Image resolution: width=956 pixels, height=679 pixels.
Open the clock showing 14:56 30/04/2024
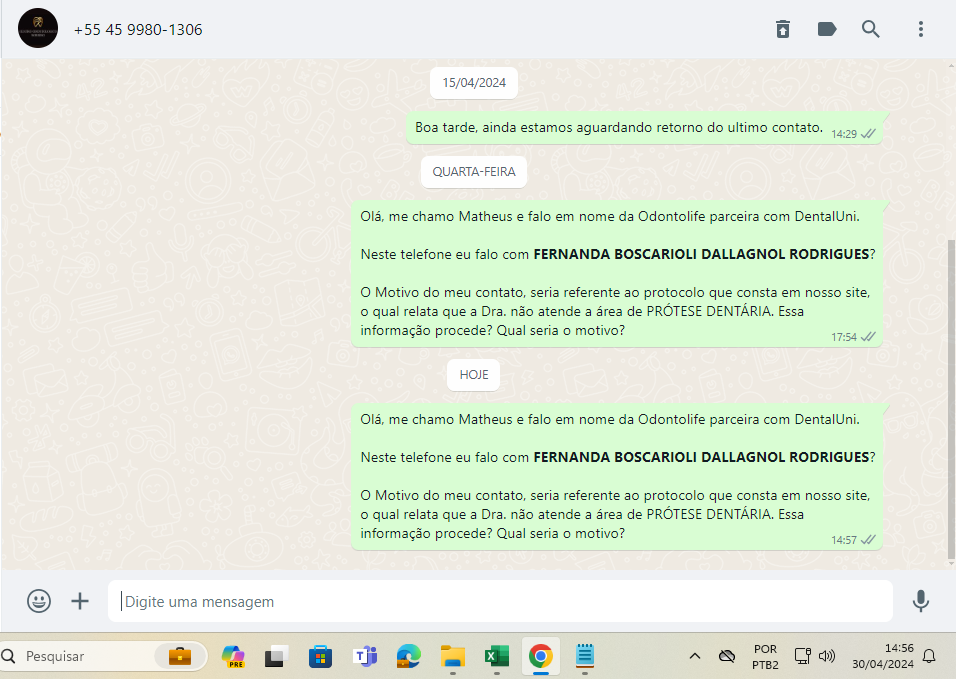pos(883,656)
